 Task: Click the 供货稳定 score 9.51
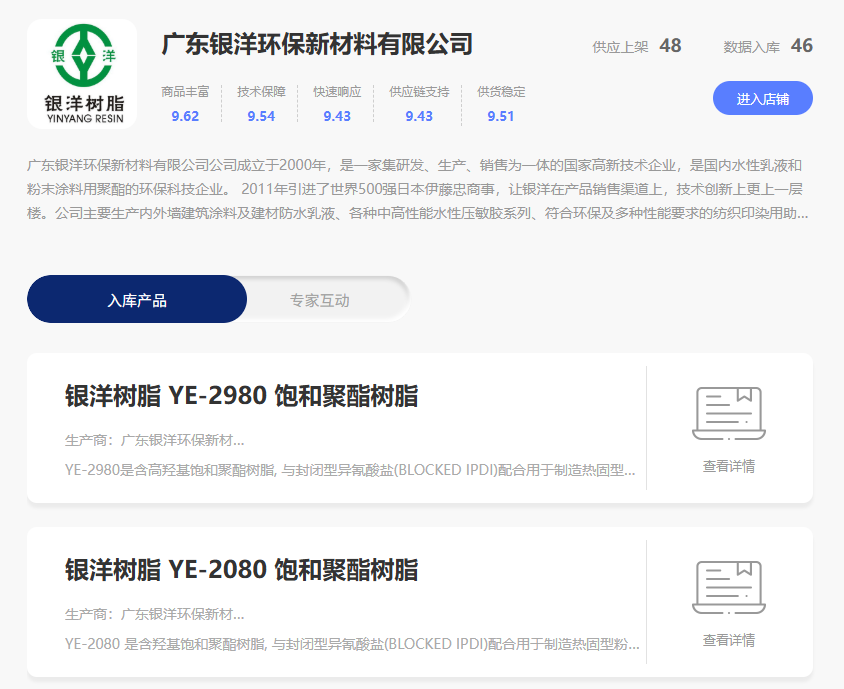coord(501,116)
